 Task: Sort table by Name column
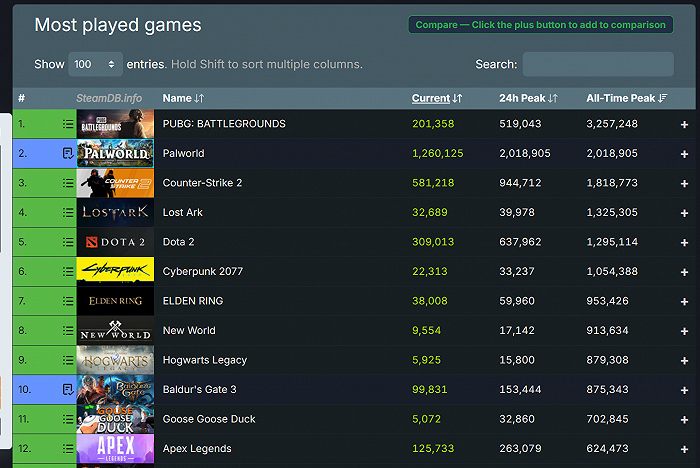click(183, 98)
